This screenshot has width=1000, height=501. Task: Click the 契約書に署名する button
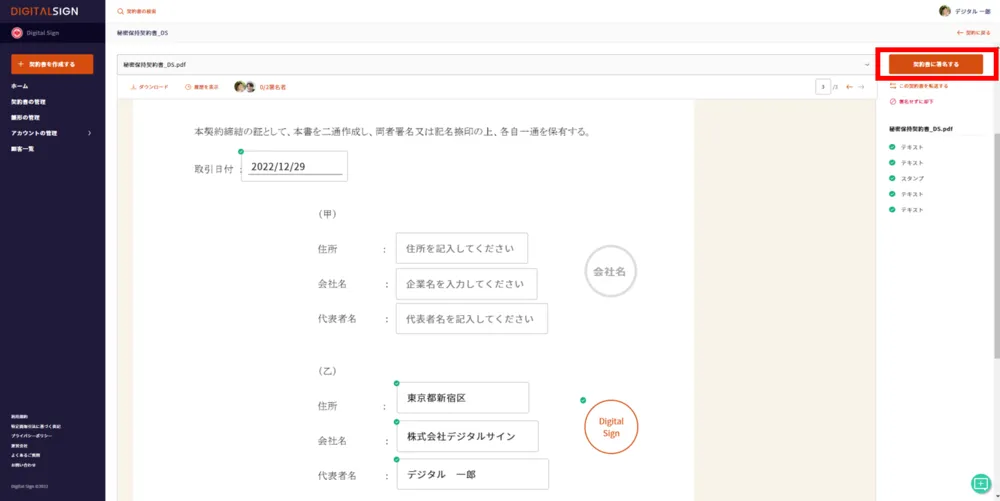[936, 64]
